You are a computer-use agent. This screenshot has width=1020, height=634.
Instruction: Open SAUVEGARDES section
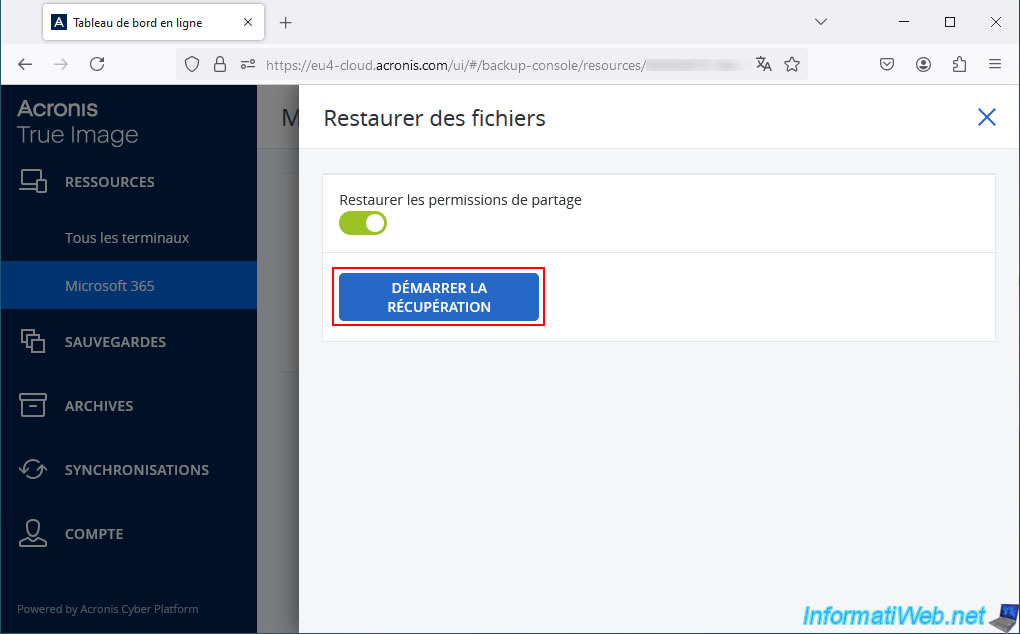coord(115,342)
